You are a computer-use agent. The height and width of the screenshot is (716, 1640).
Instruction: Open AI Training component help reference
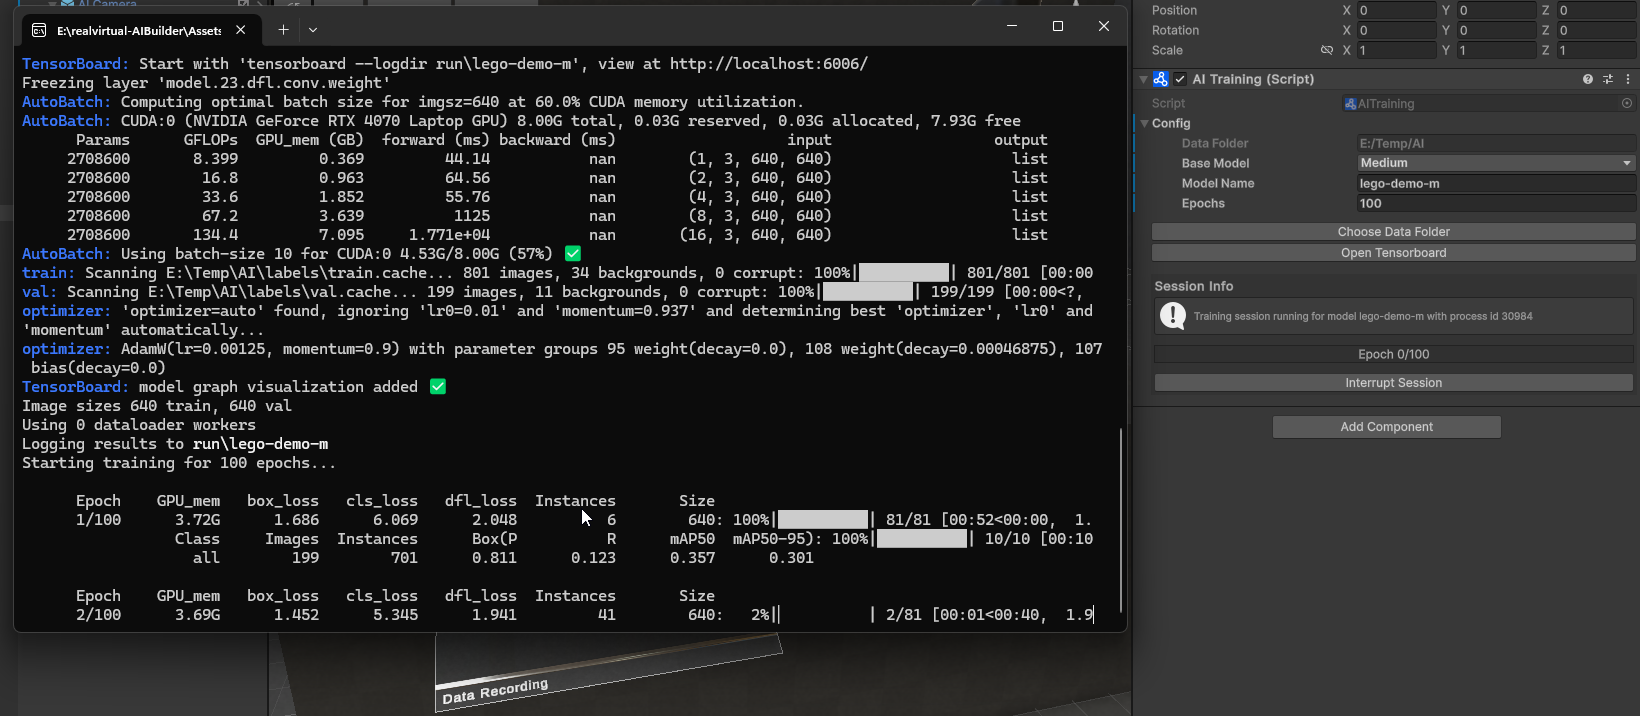pos(1587,79)
